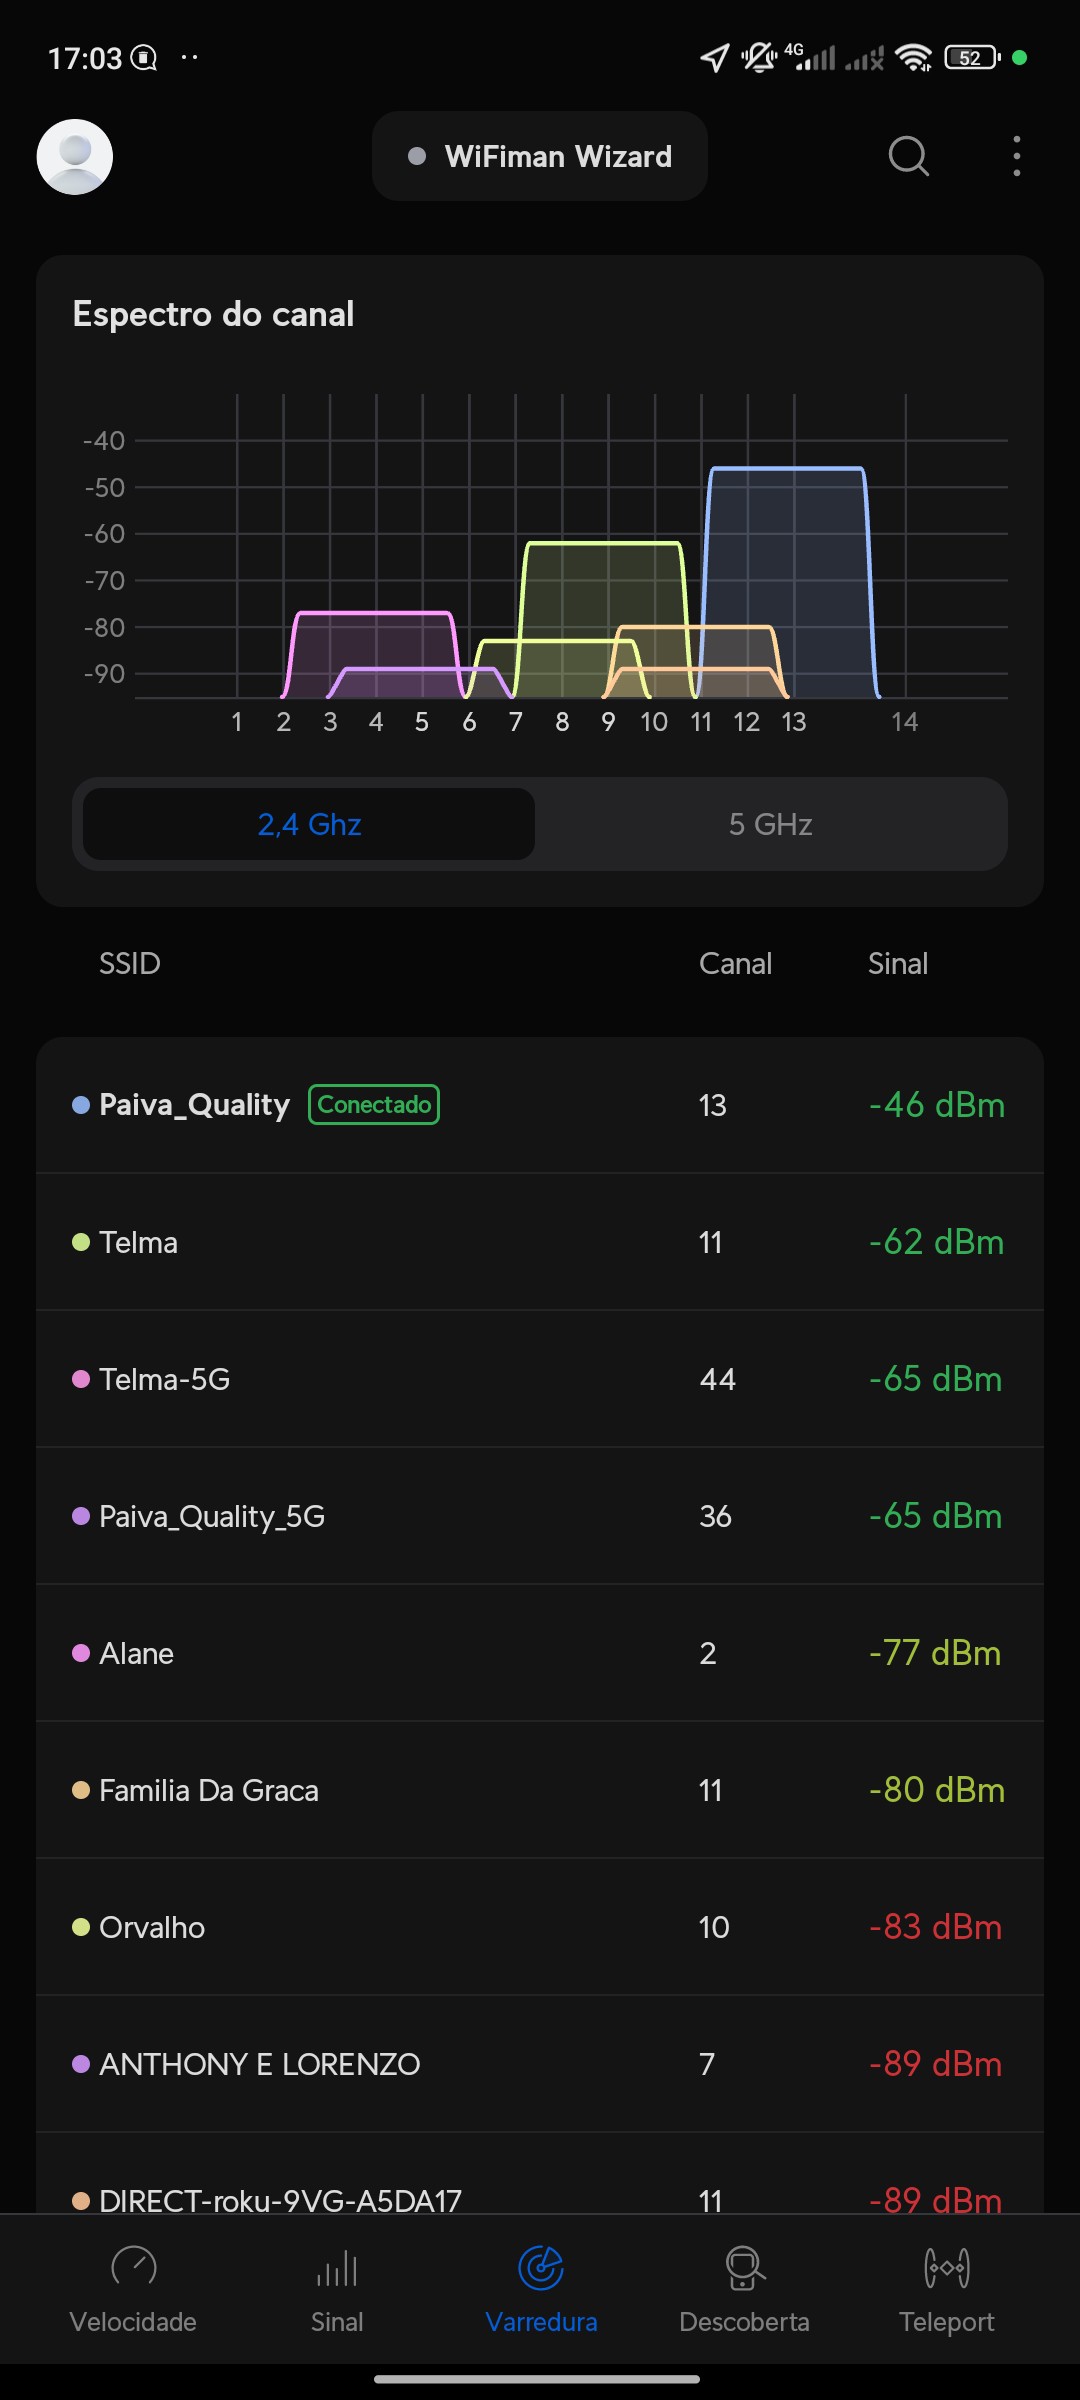1080x2400 pixels.
Task: Click the Telma-5G pink color dot
Action: pyautogui.click(x=81, y=1379)
